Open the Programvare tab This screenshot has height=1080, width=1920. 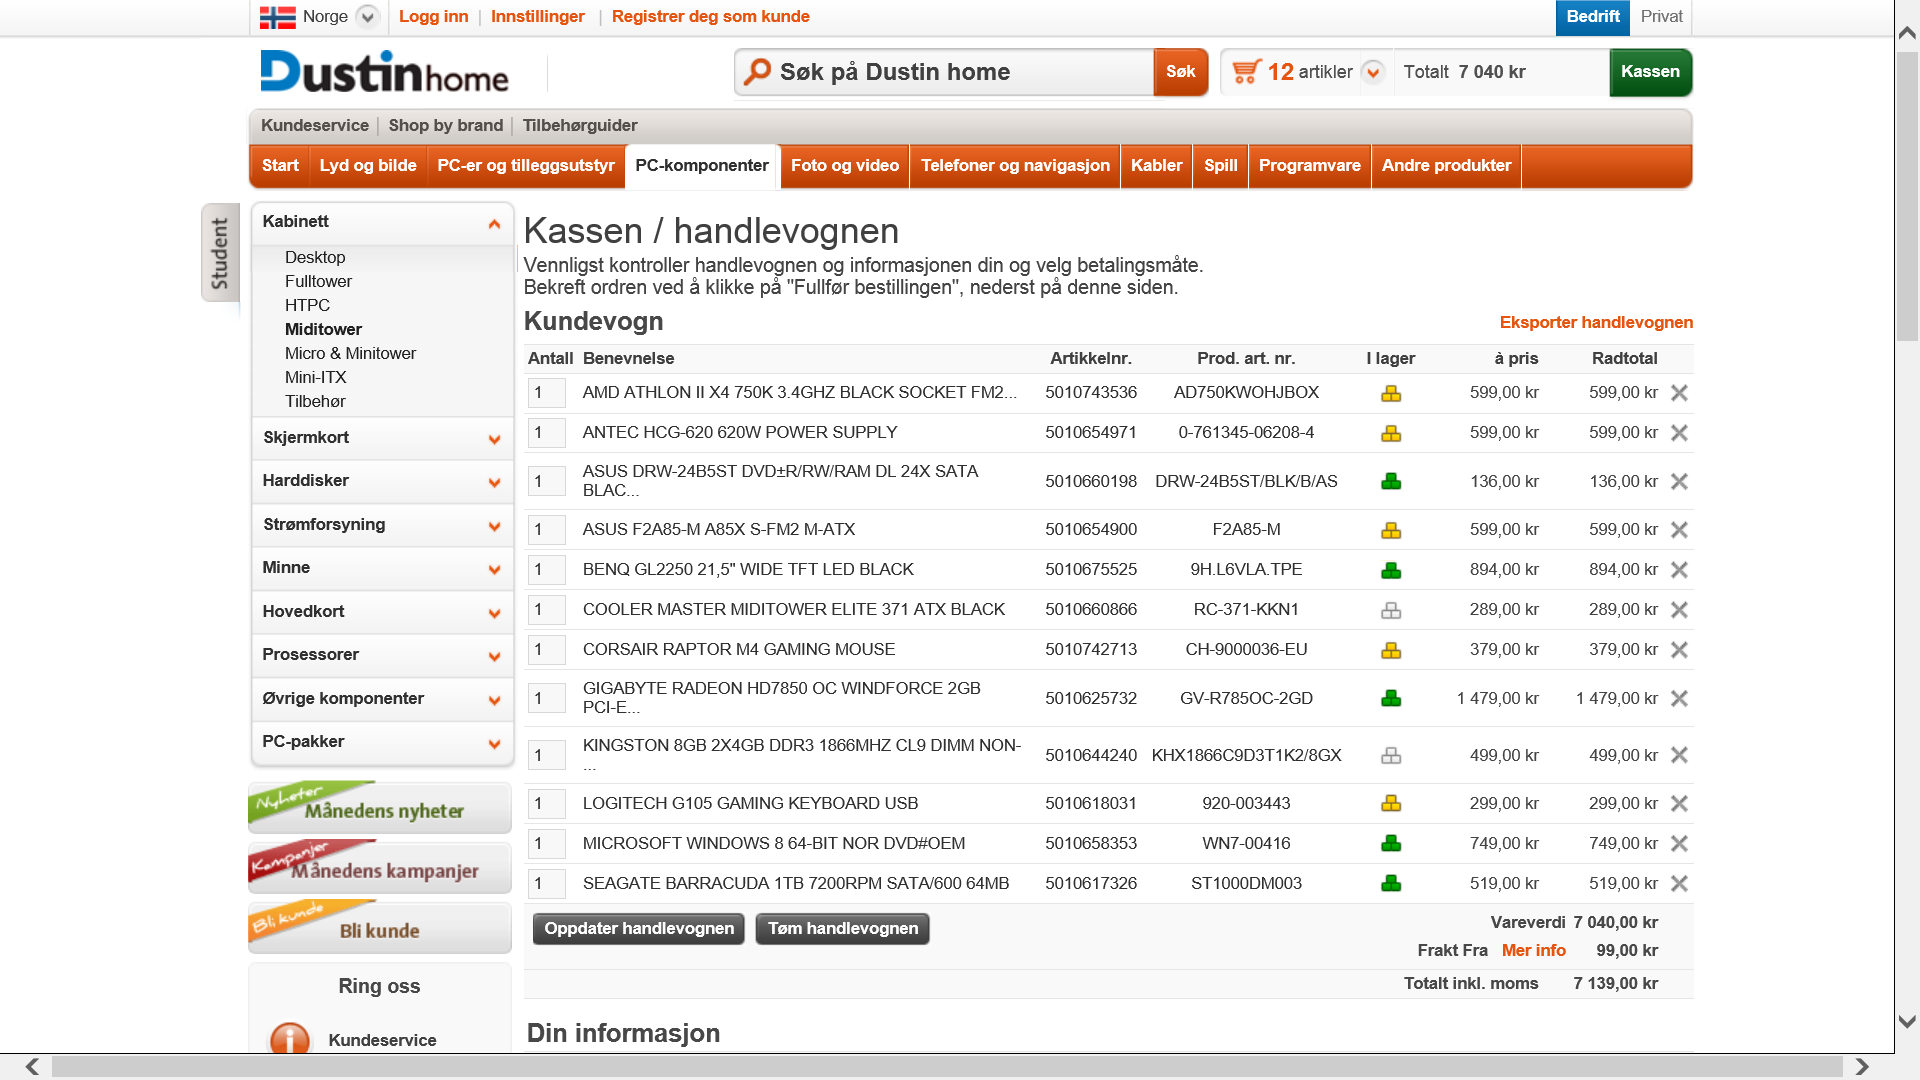tap(1310, 166)
